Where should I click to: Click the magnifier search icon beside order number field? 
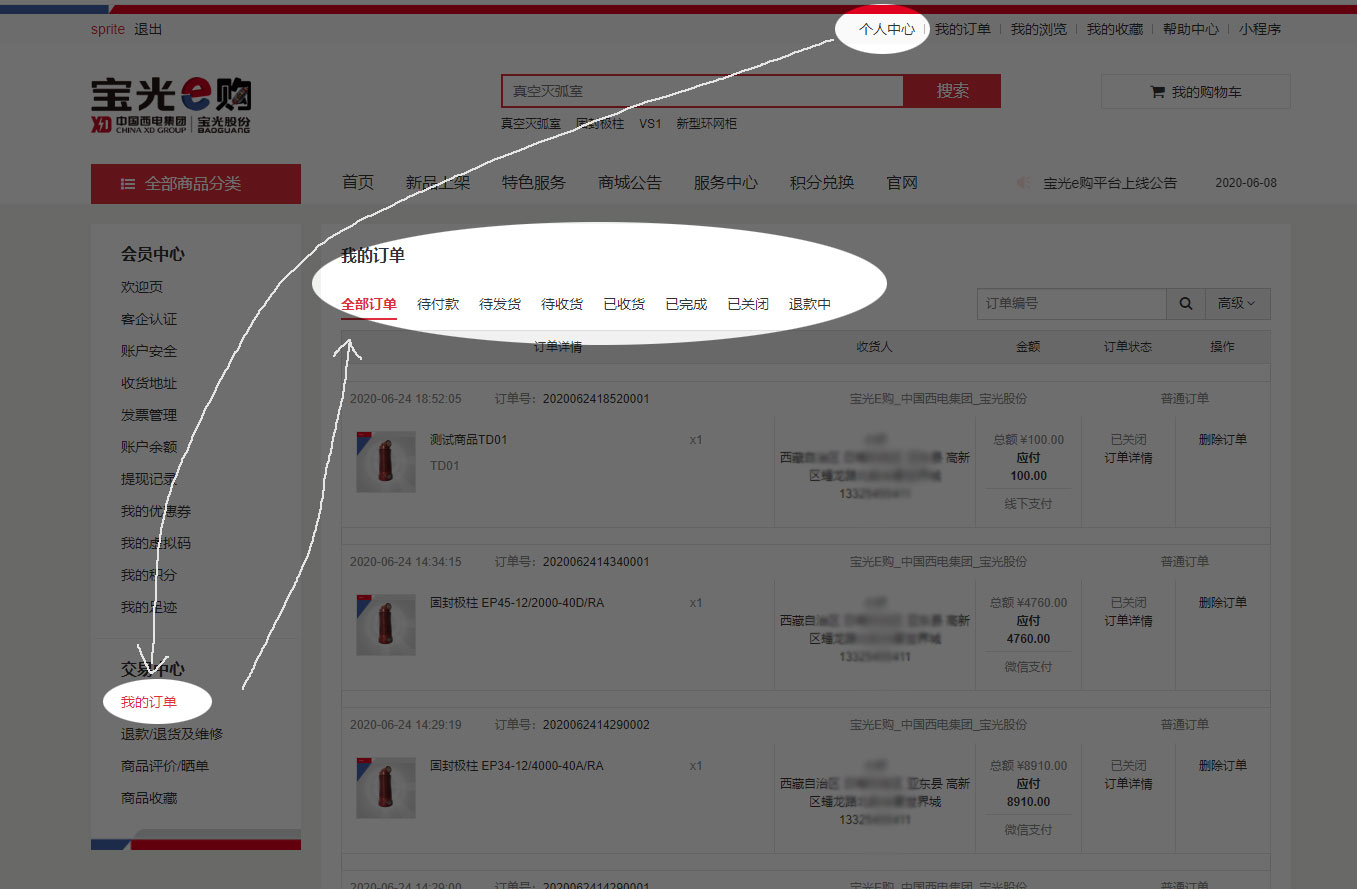[x=1185, y=304]
